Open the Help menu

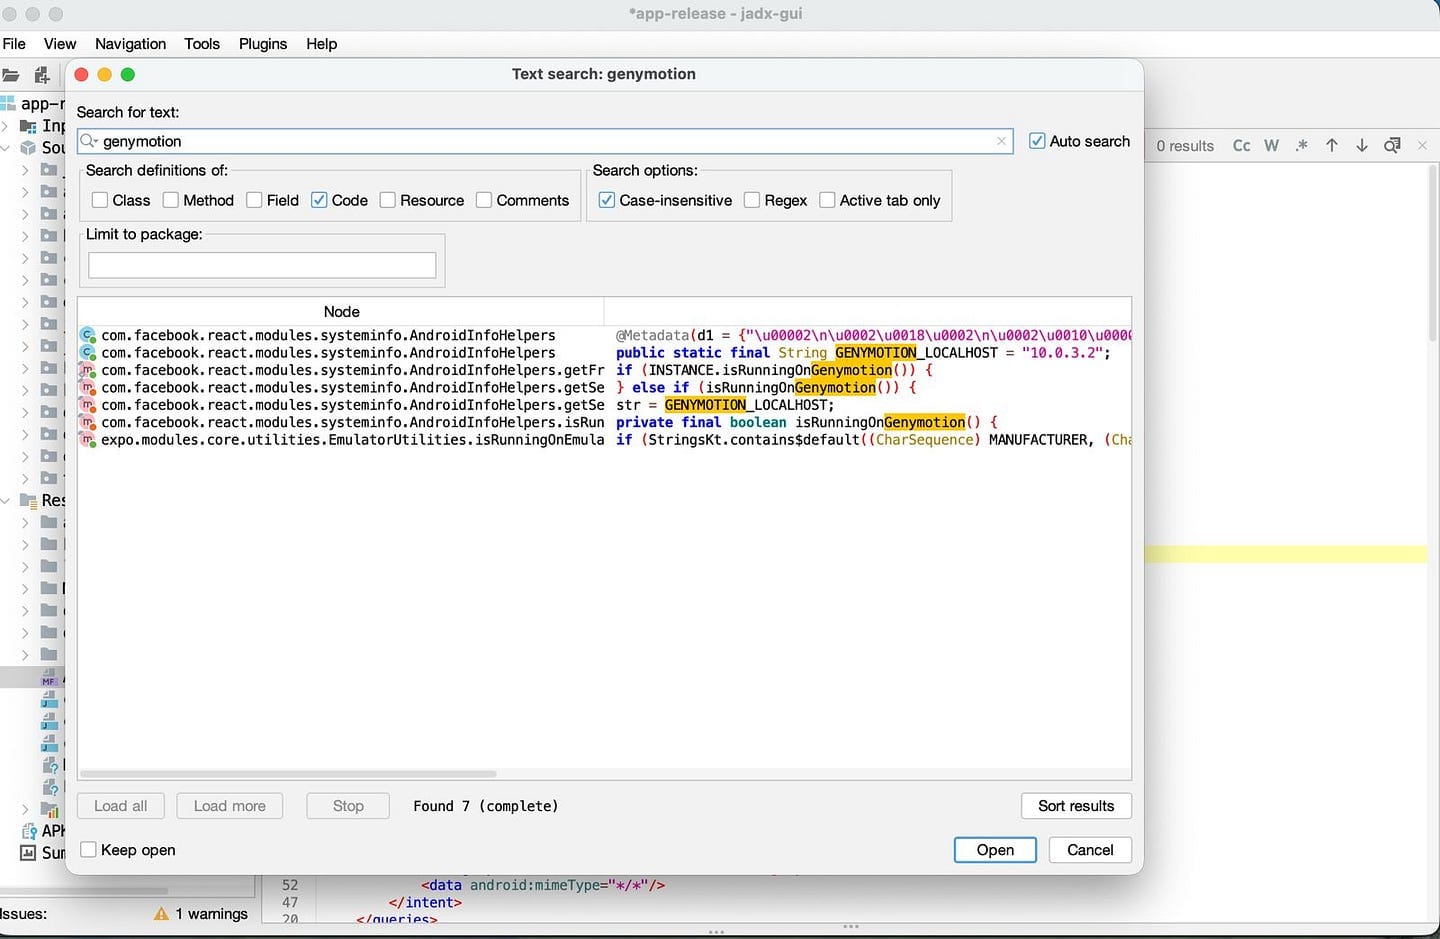click(322, 43)
